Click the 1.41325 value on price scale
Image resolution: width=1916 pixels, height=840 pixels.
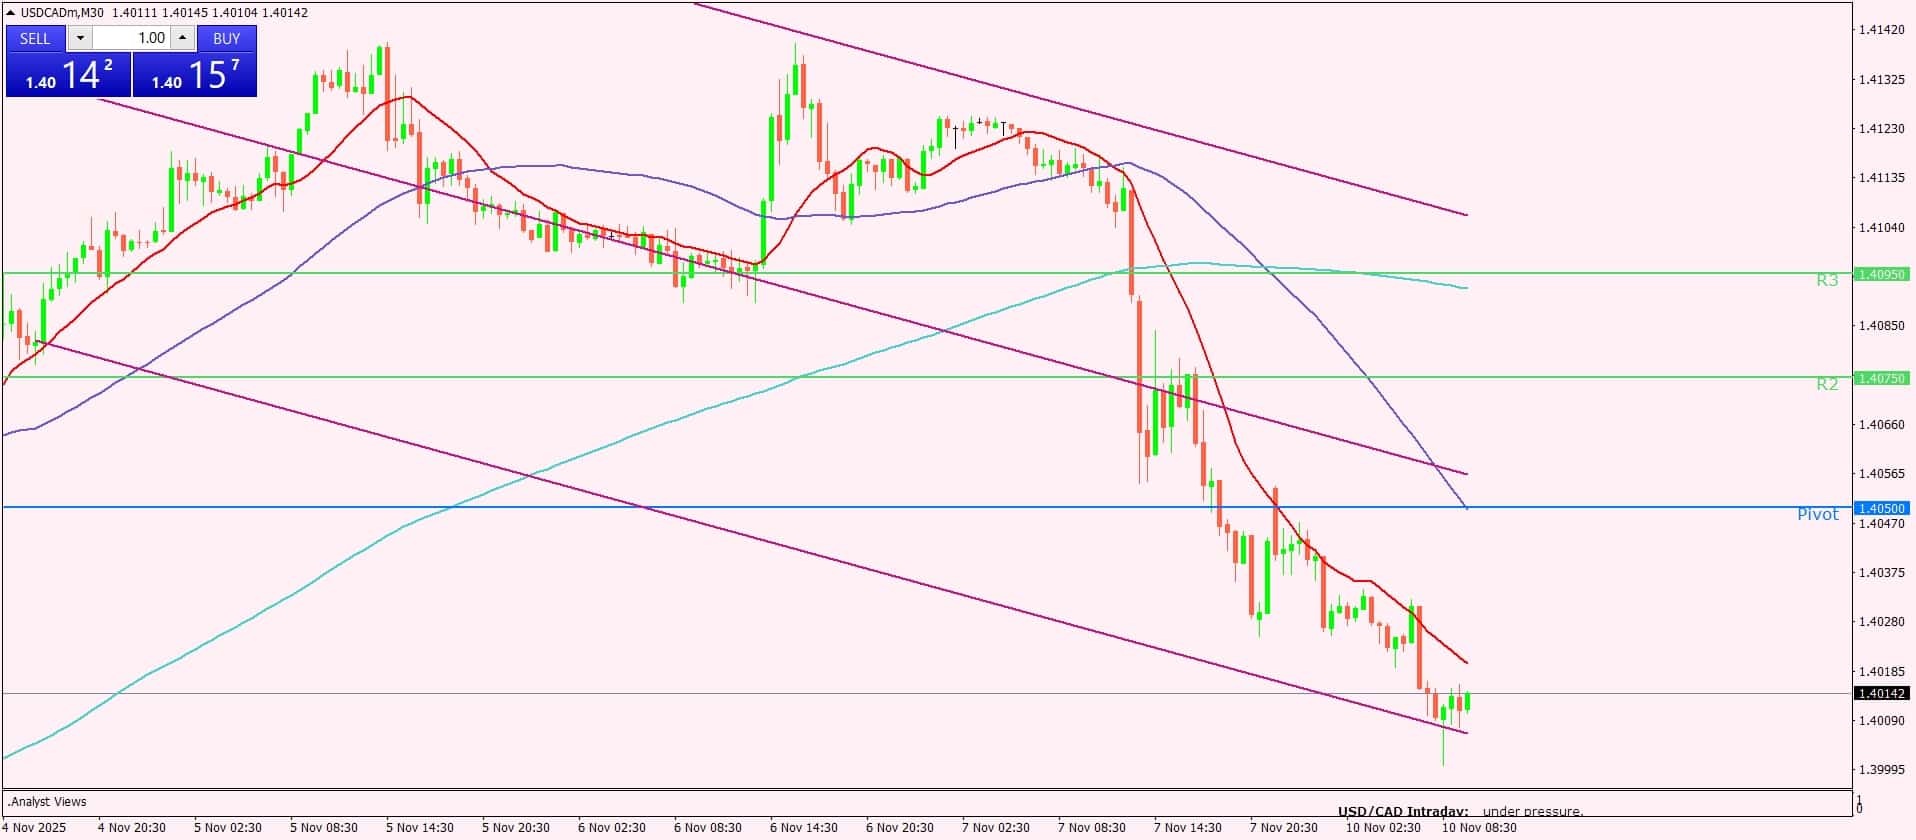coord(1881,79)
